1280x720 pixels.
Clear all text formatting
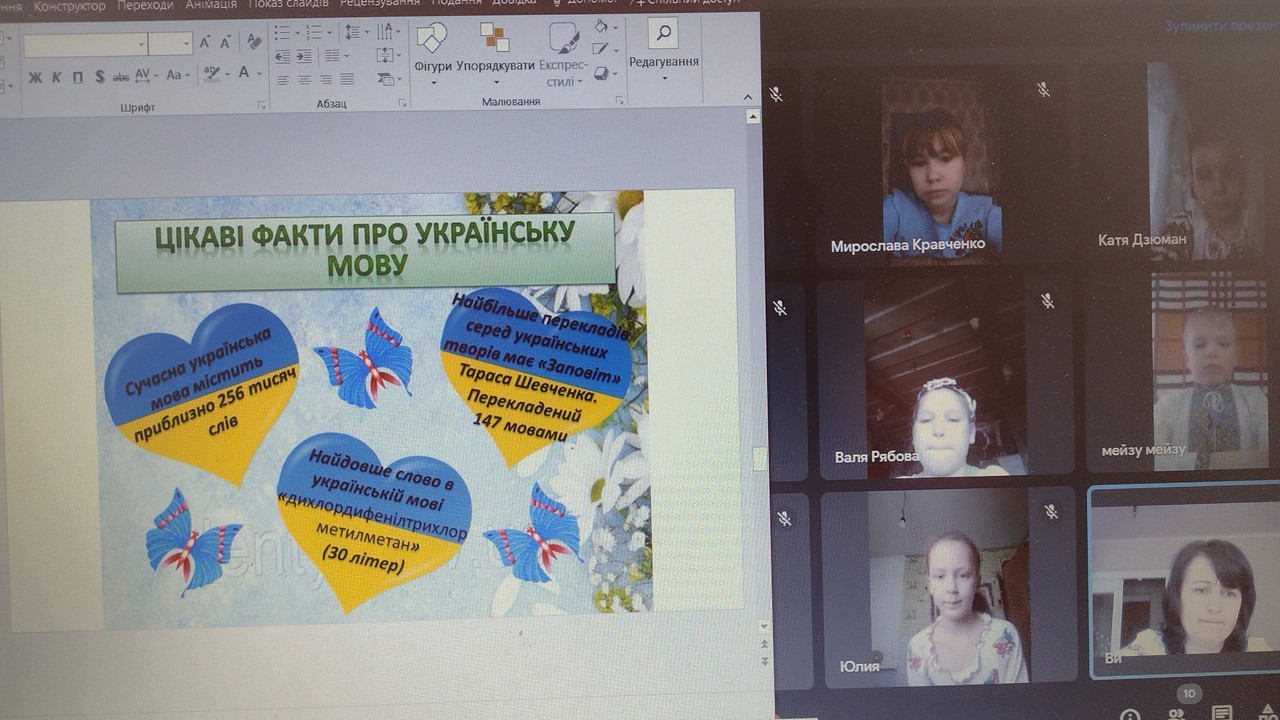point(254,42)
